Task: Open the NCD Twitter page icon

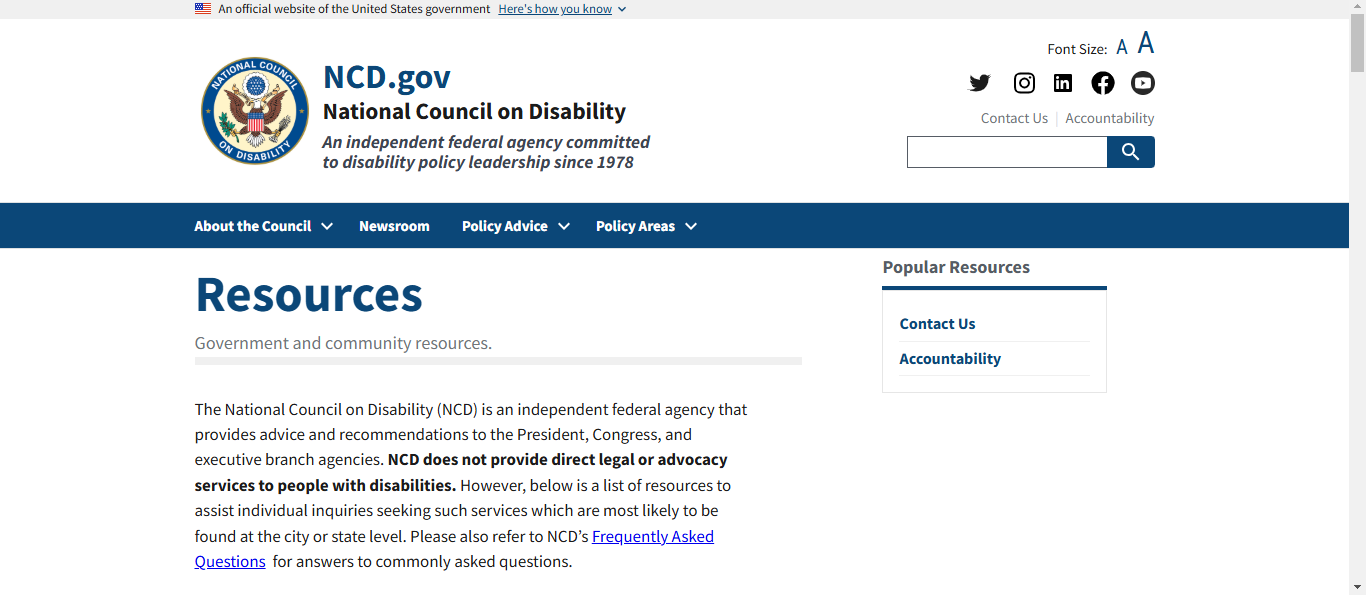Action: coord(980,83)
